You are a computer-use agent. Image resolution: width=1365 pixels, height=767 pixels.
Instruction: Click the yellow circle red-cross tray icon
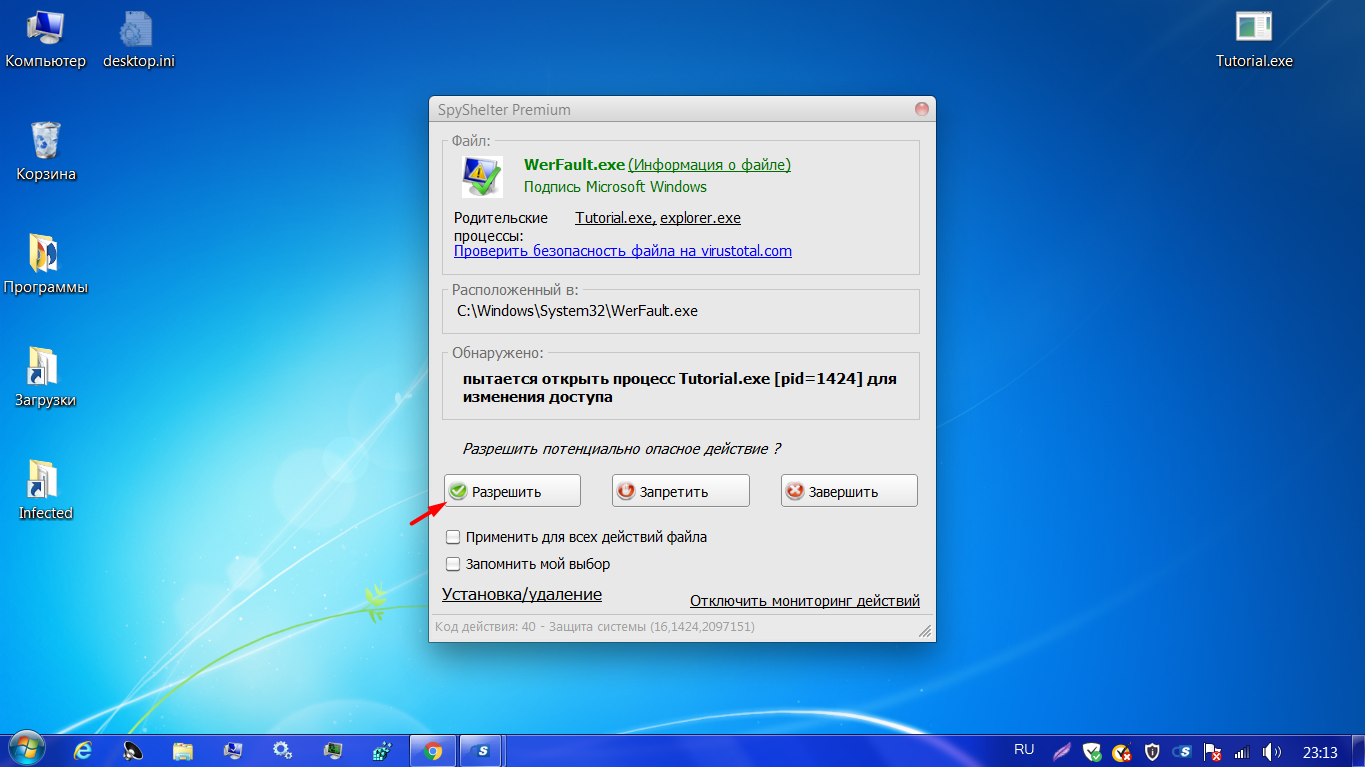1122,751
